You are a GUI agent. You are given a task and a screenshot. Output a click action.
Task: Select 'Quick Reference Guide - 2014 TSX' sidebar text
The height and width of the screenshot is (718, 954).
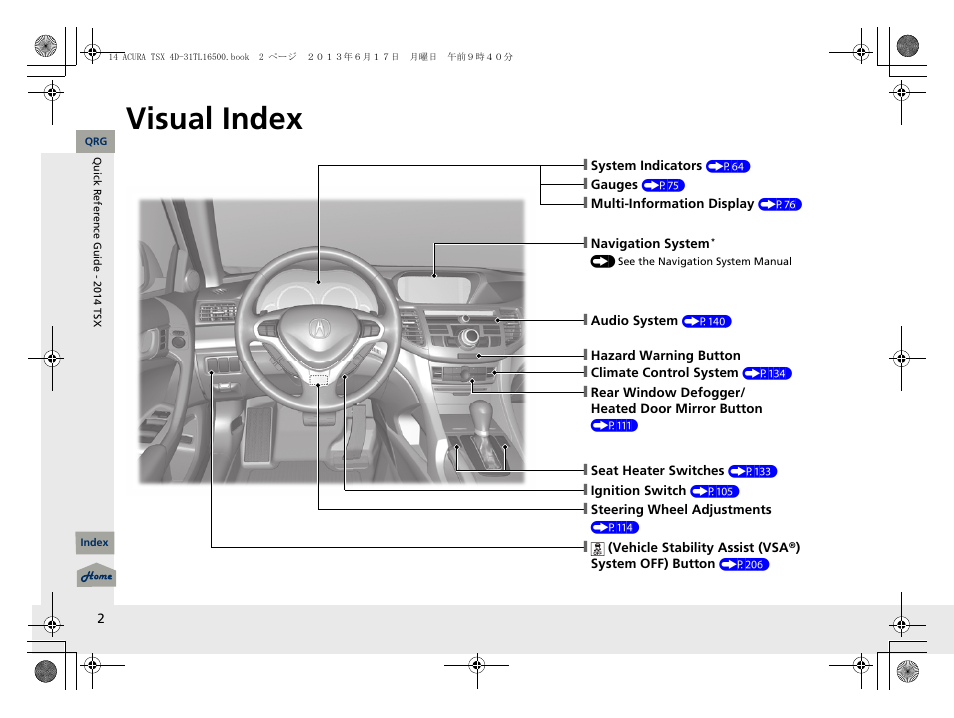click(97, 242)
